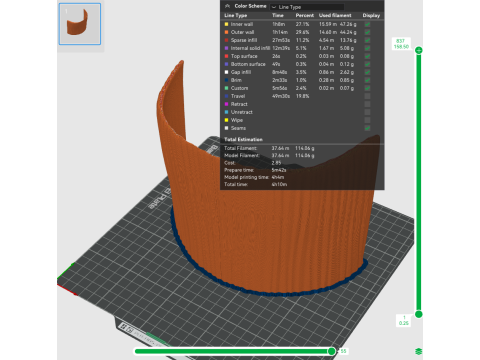
Task: Click the white Seams color swatch
Action: 227,128
